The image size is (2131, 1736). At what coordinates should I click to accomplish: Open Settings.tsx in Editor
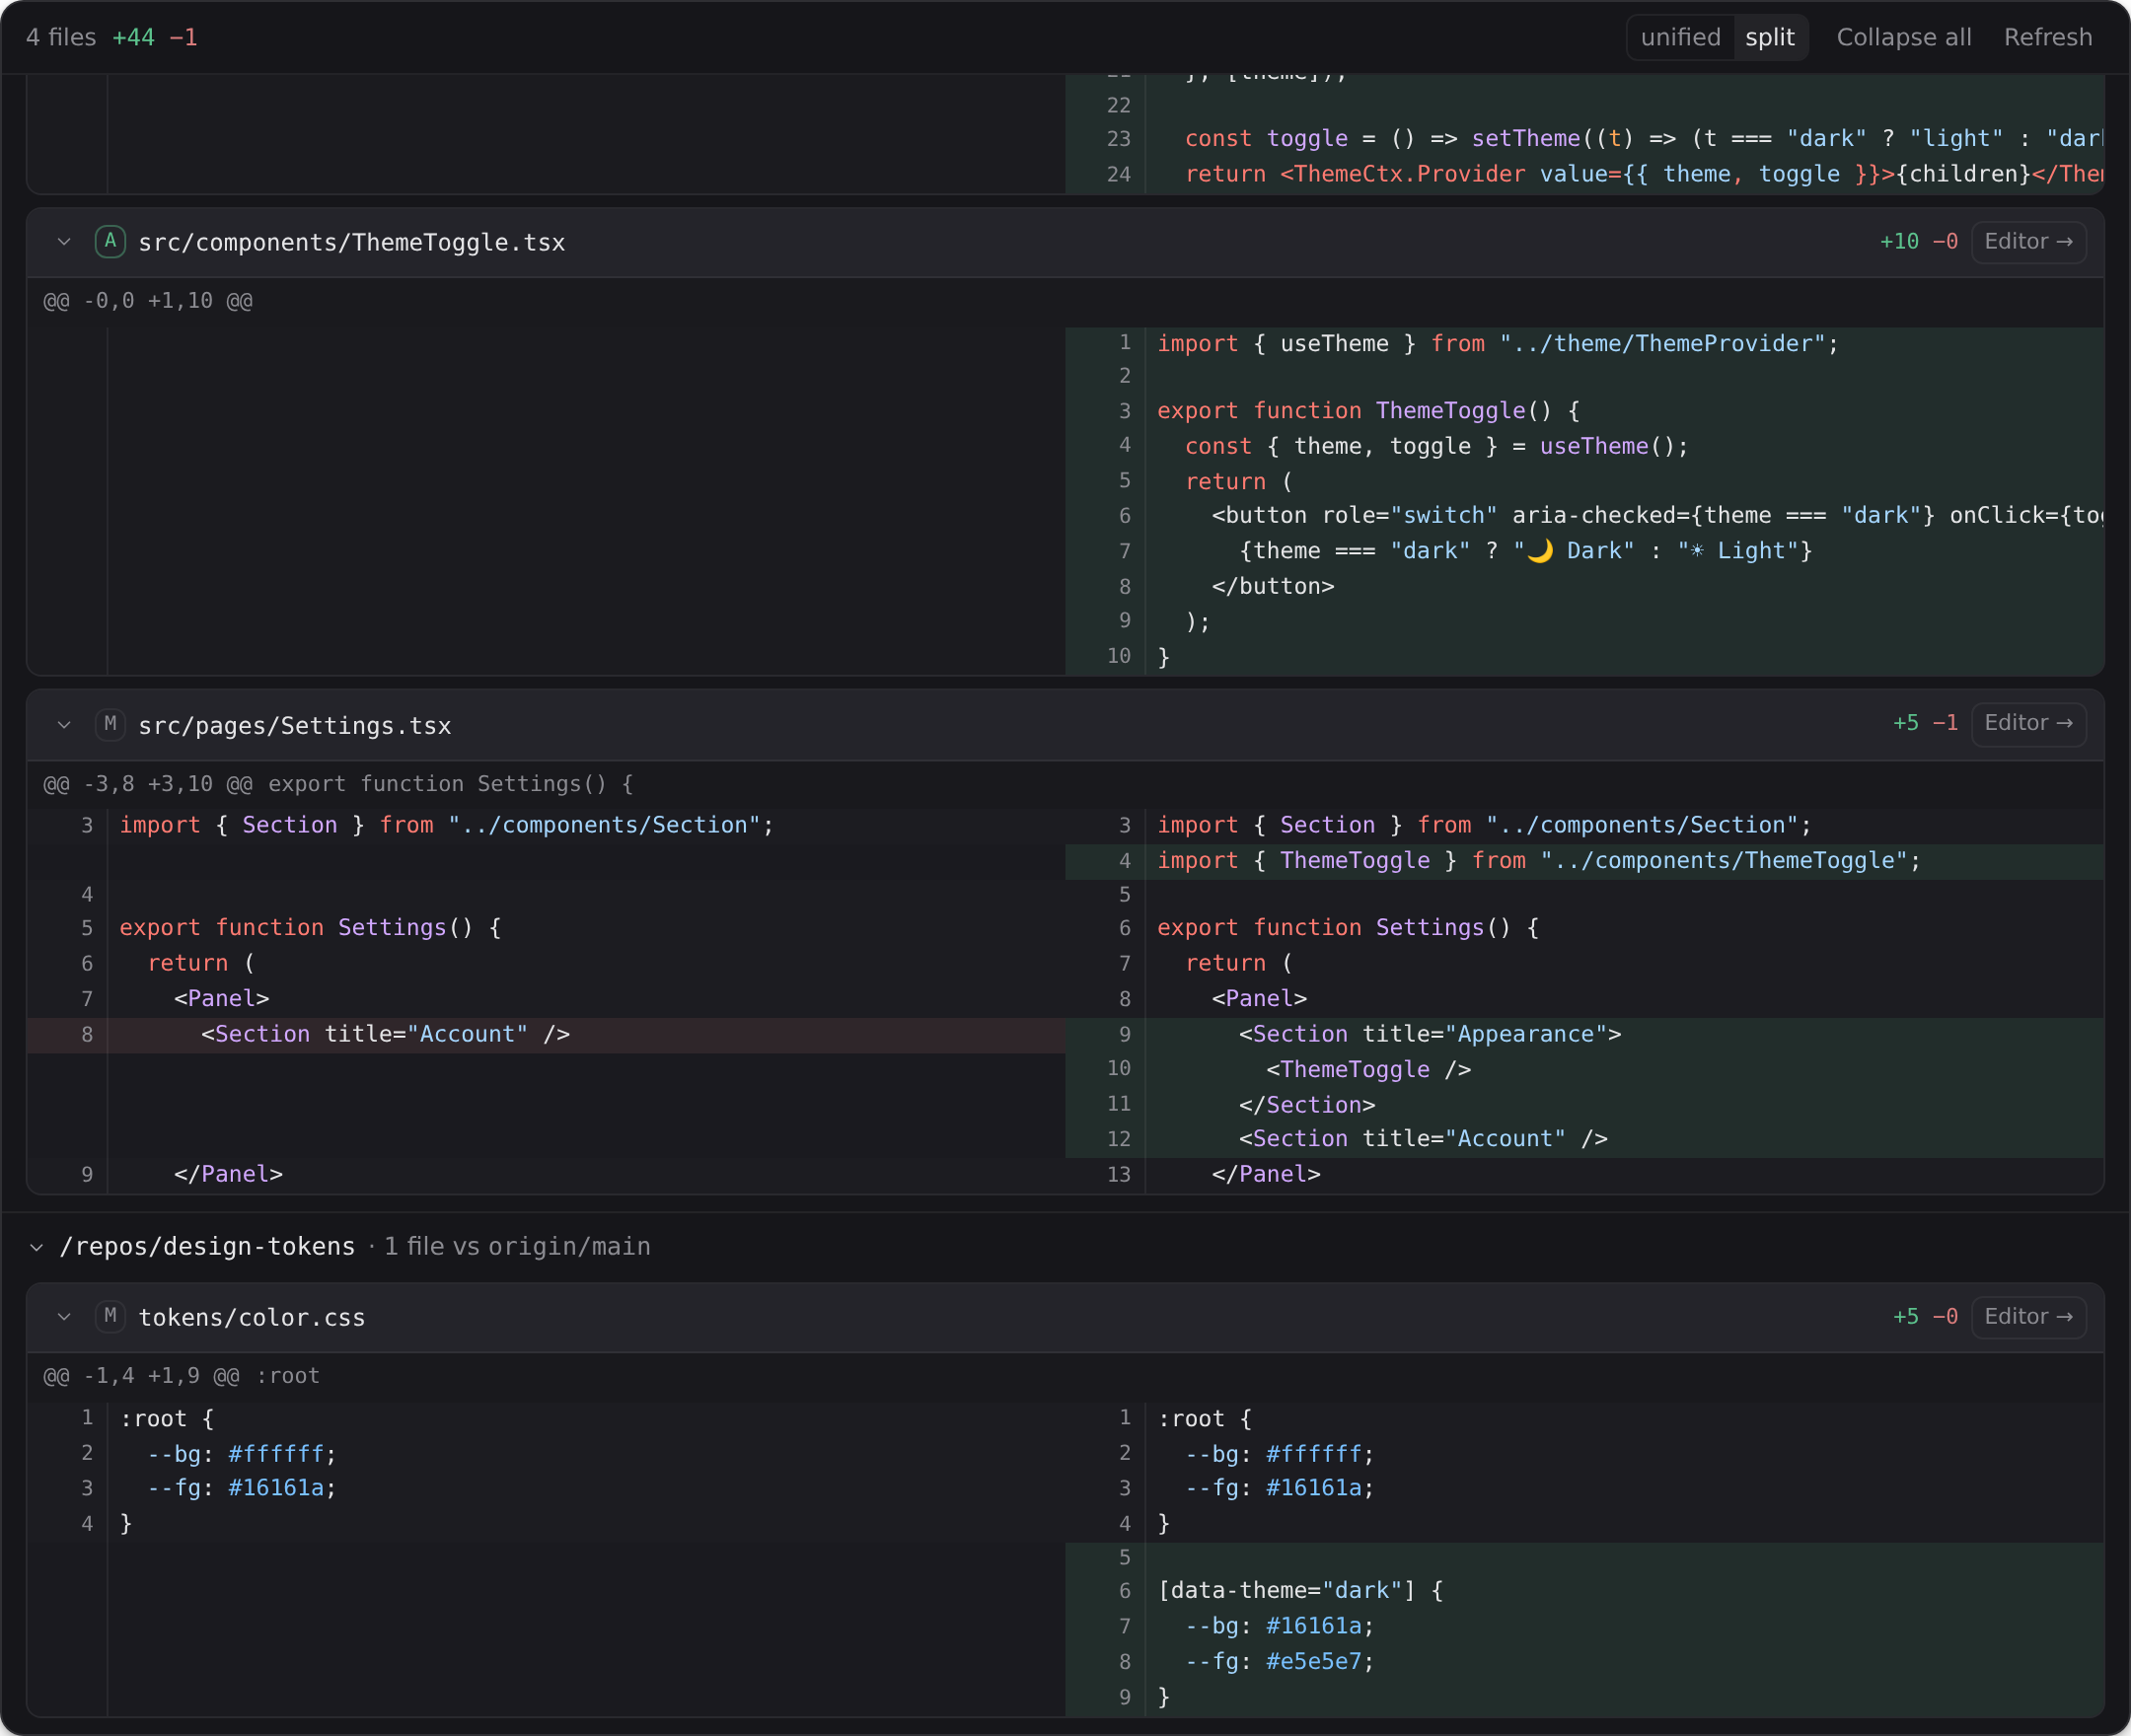[2028, 724]
